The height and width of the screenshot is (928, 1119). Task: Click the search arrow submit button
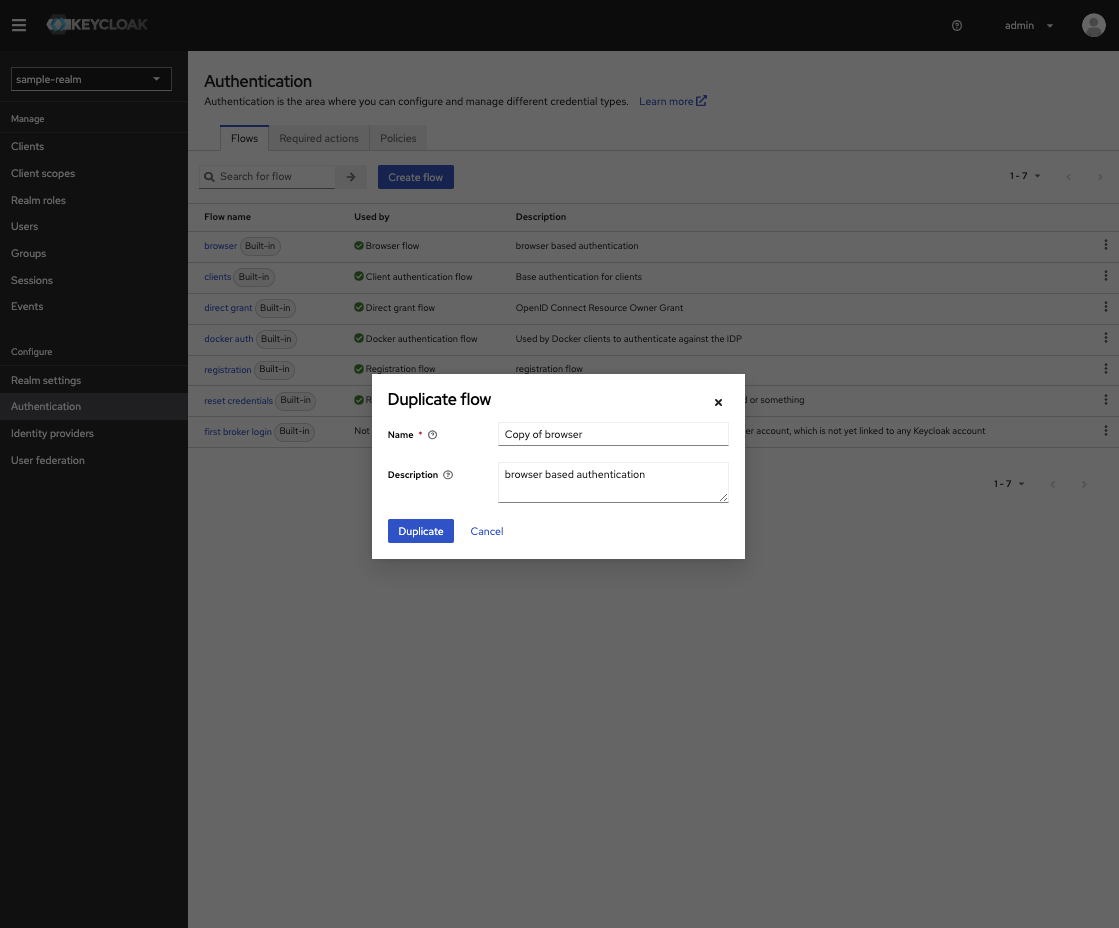(351, 177)
